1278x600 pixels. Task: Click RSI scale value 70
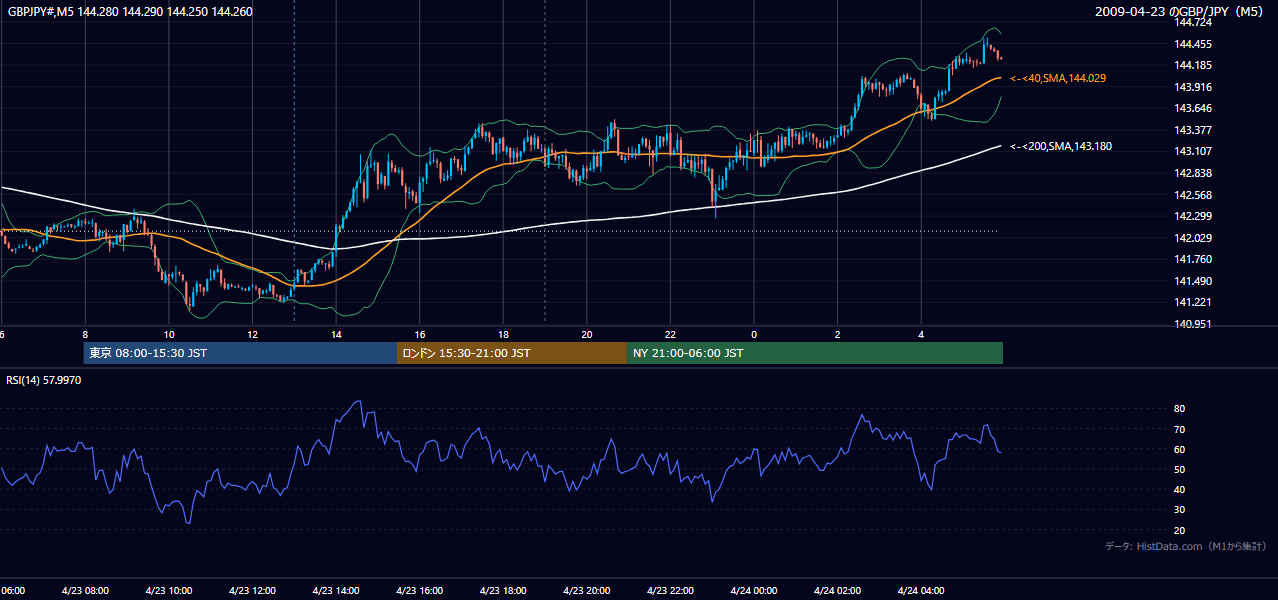pyautogui.click(x=1180, y=430)
